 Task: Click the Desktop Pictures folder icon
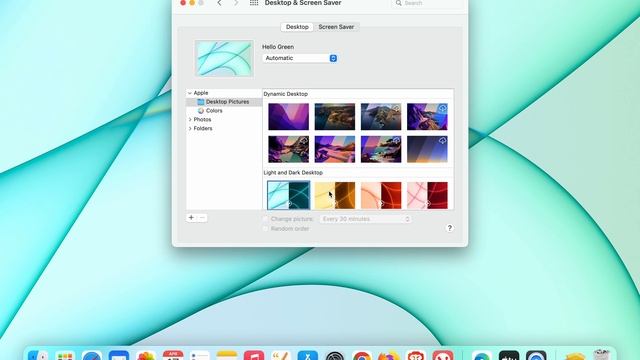click(x=200, y=102)
